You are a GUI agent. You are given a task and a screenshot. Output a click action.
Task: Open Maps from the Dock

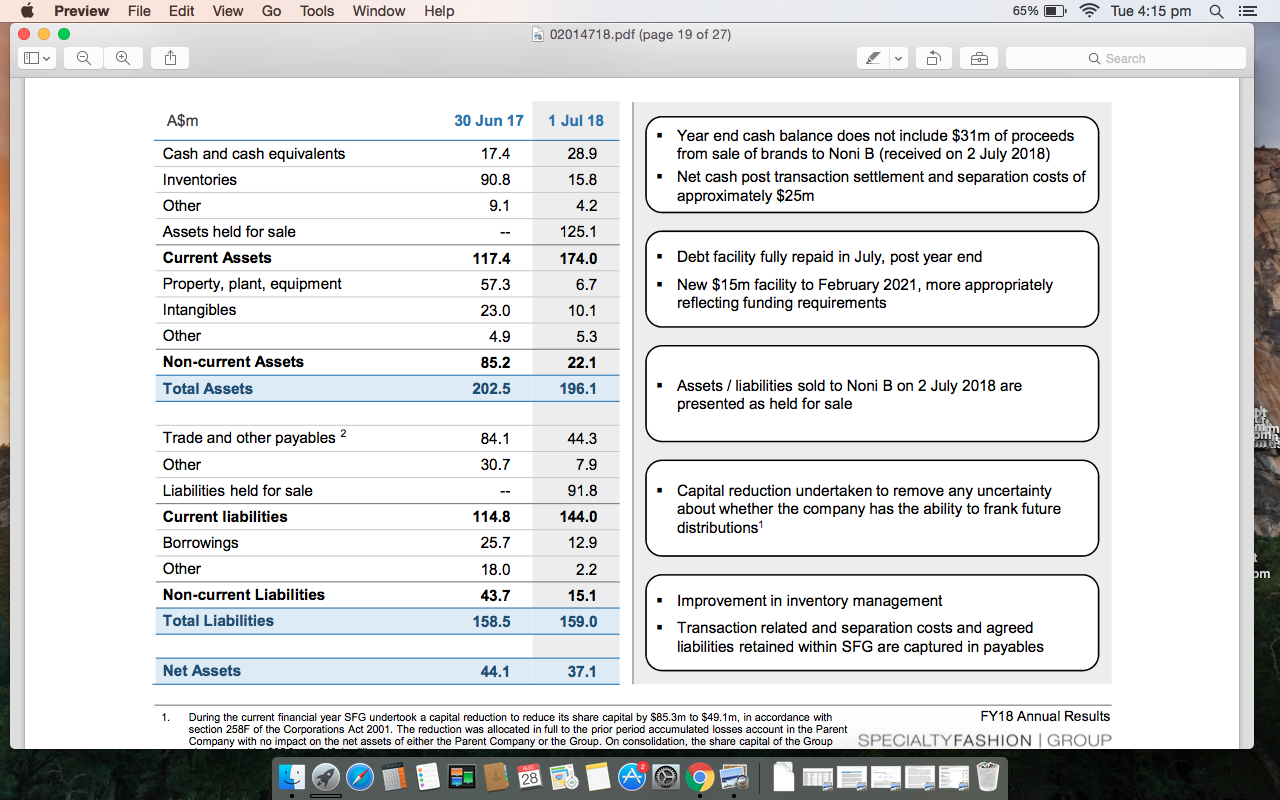[564, 777]
